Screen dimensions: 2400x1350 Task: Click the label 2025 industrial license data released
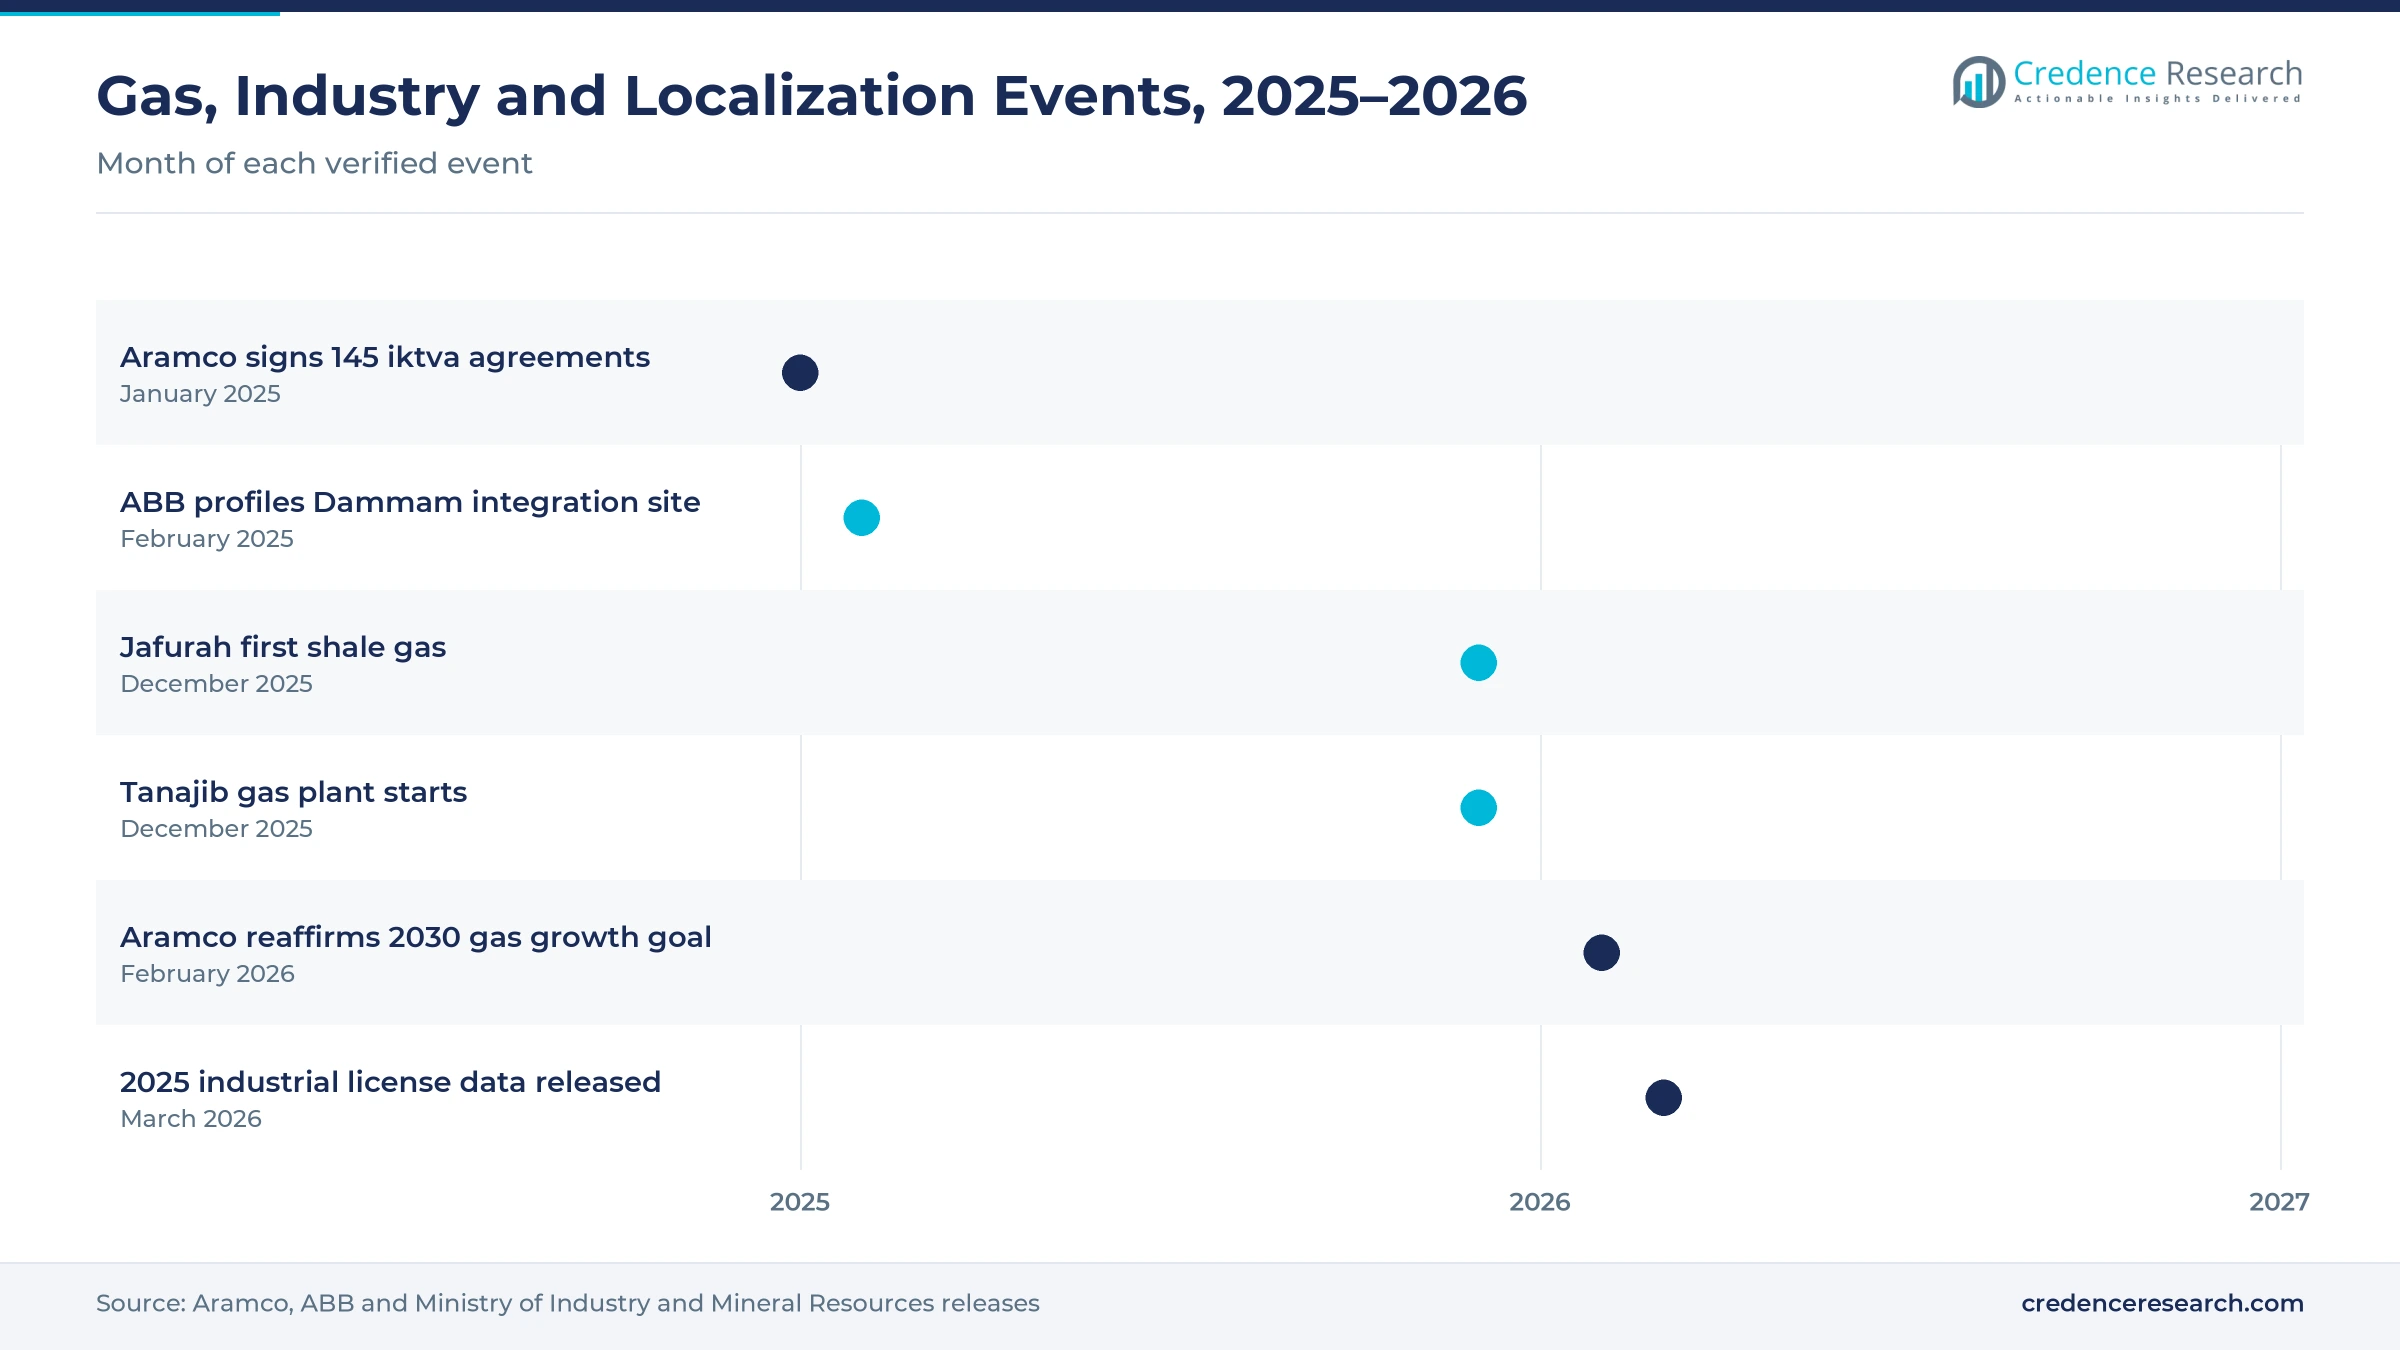point(390,1082)
